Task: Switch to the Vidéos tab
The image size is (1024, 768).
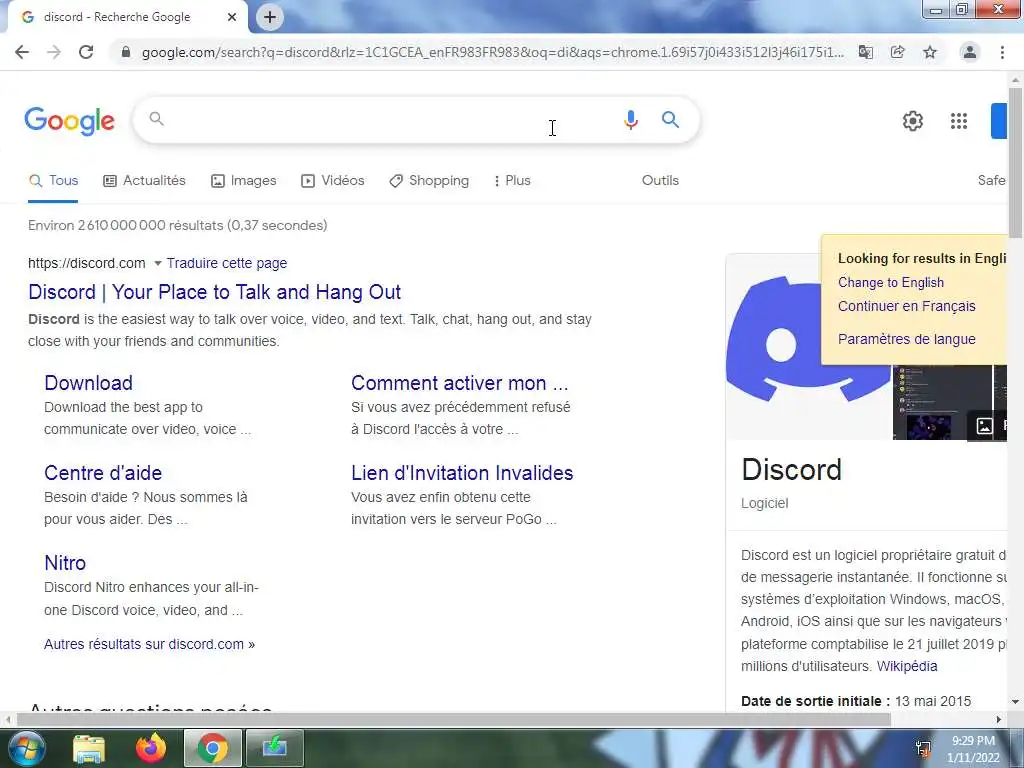Action: pos(332,181)
